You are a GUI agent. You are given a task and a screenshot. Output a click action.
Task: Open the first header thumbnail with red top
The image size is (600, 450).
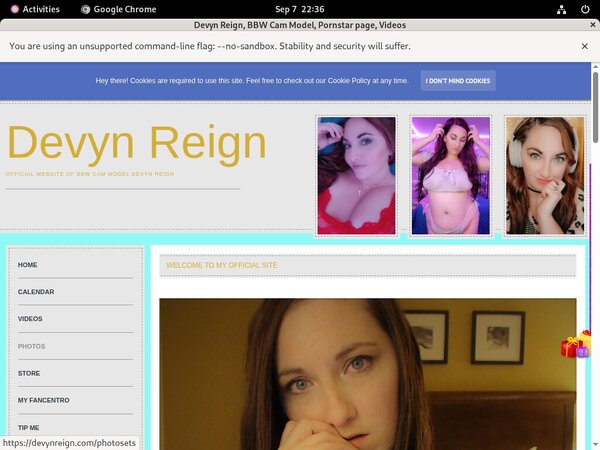[x=357, y=176]
